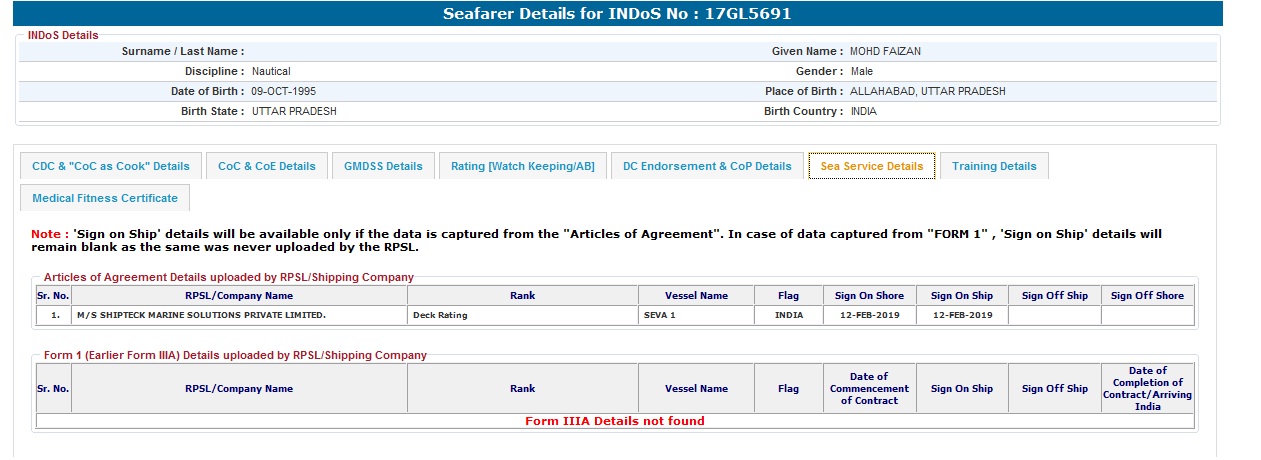Viewport: 1261px width, 460px height.
Task: Open the GMDSS Details tab
Action: coord(383,166)
